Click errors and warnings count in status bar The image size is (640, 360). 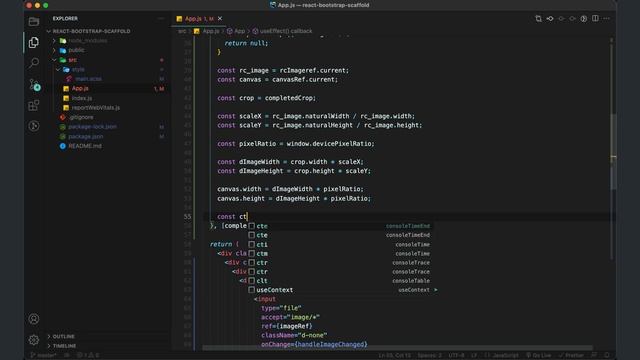coord(88,355)
